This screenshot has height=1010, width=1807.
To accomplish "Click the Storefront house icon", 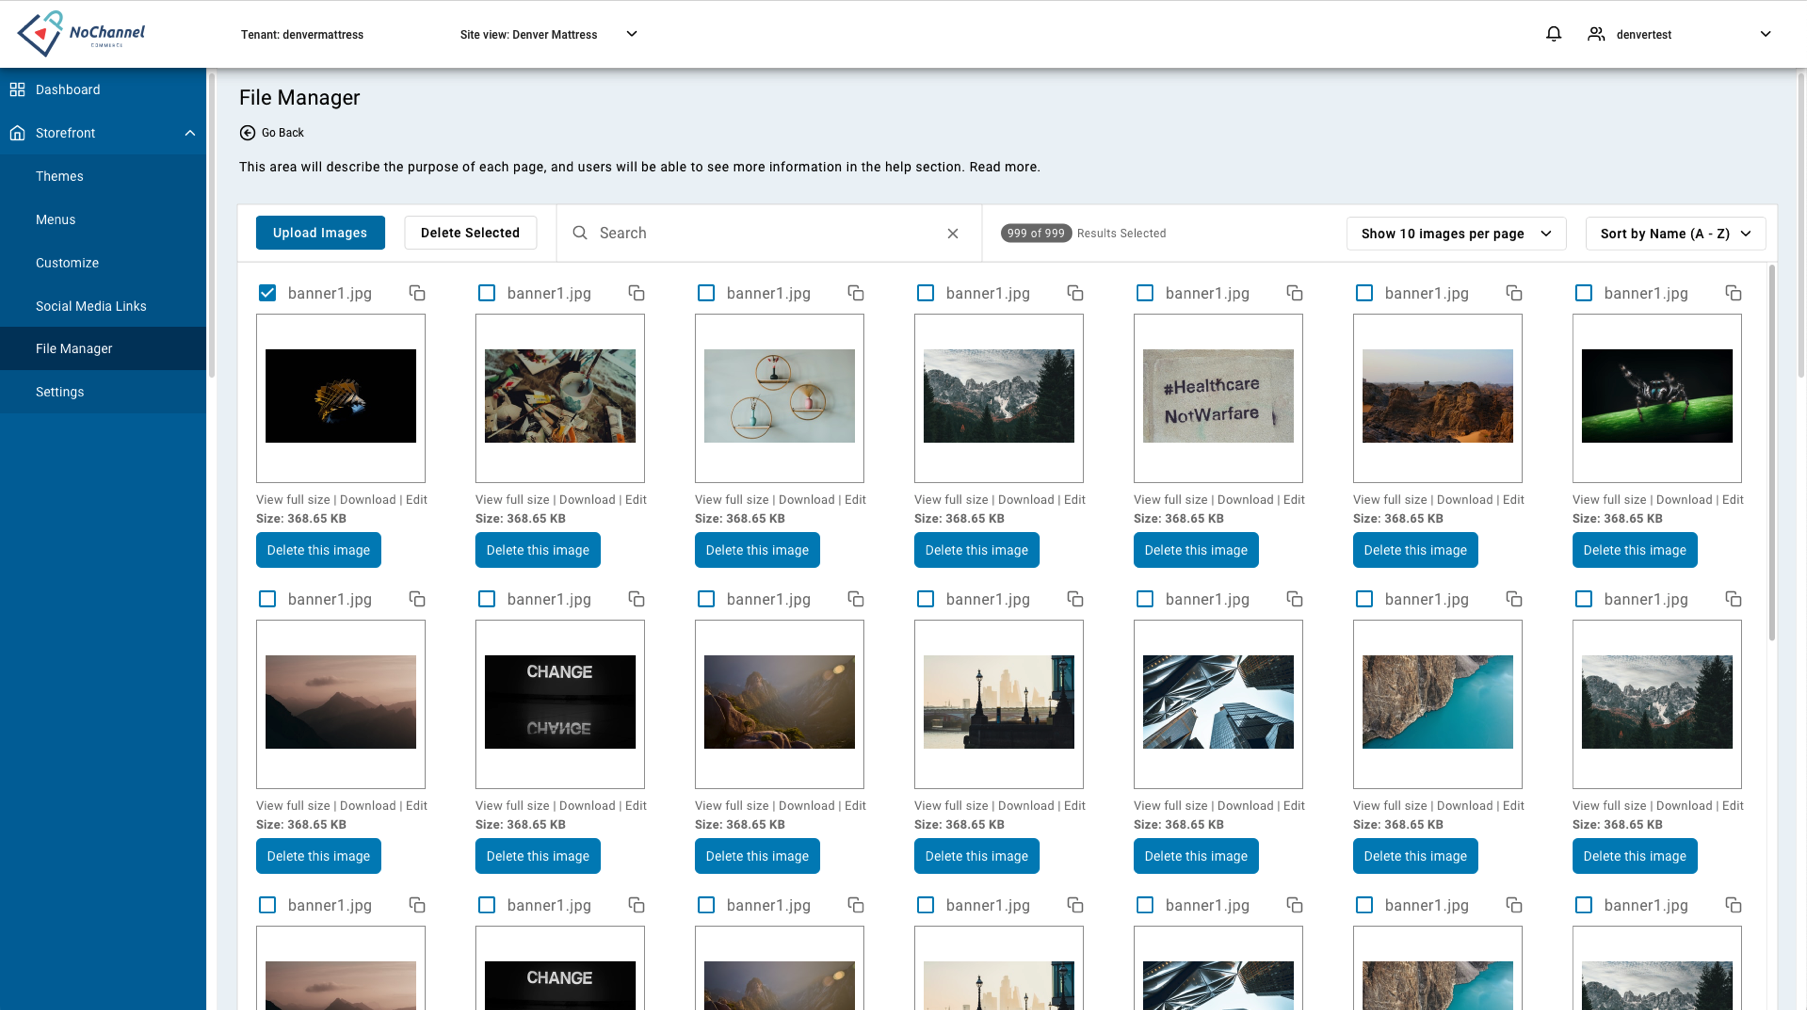I will (17, 133).
